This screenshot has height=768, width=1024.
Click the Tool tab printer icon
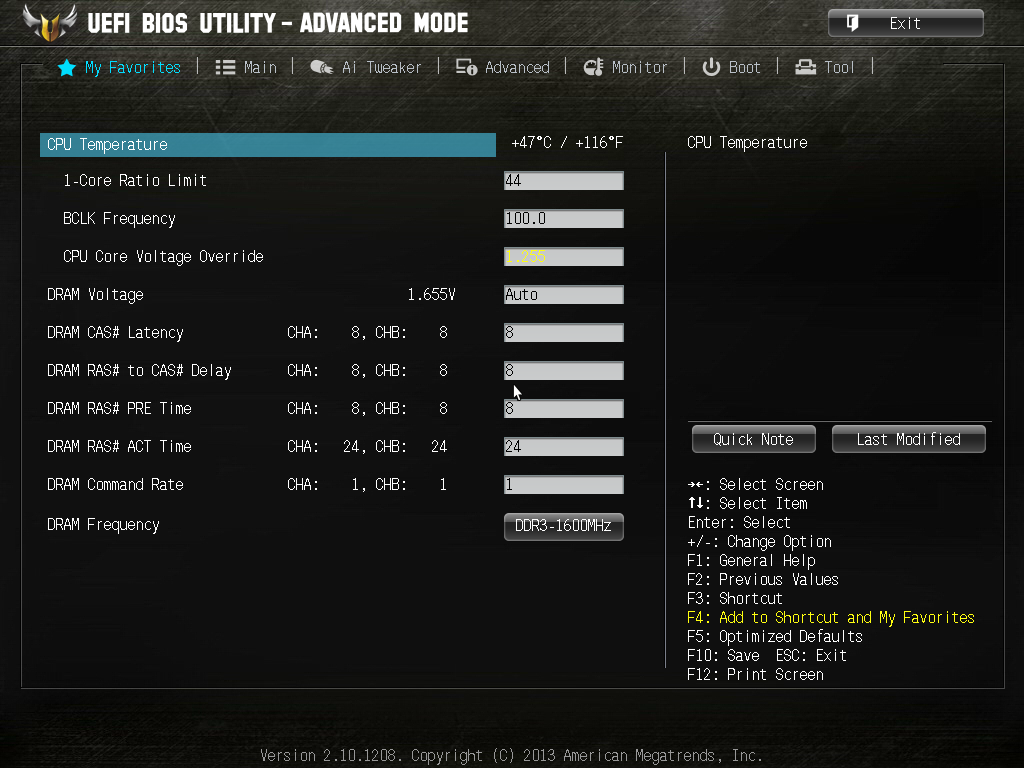[x=805, y=67]
